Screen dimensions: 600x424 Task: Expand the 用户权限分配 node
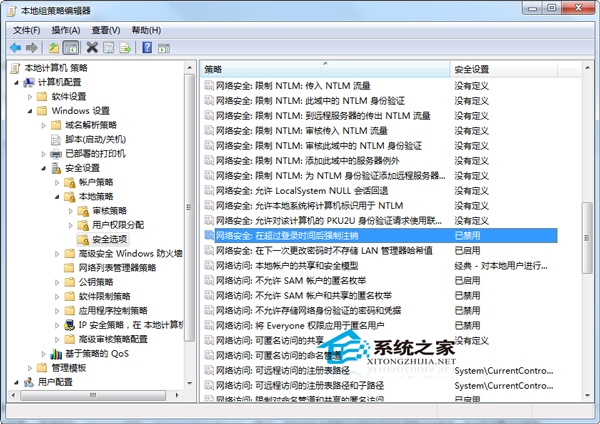(x=70, y=225)
